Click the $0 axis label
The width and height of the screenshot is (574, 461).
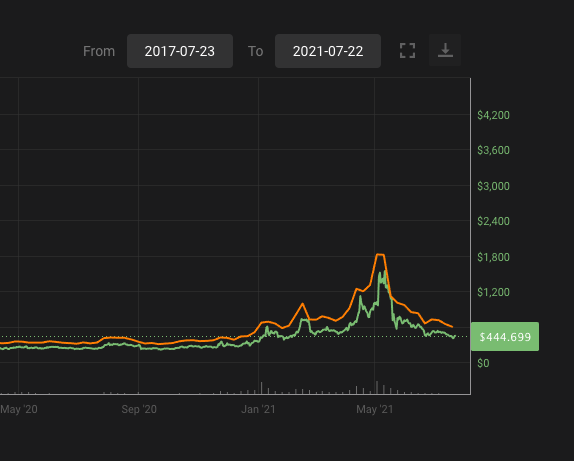483,363
